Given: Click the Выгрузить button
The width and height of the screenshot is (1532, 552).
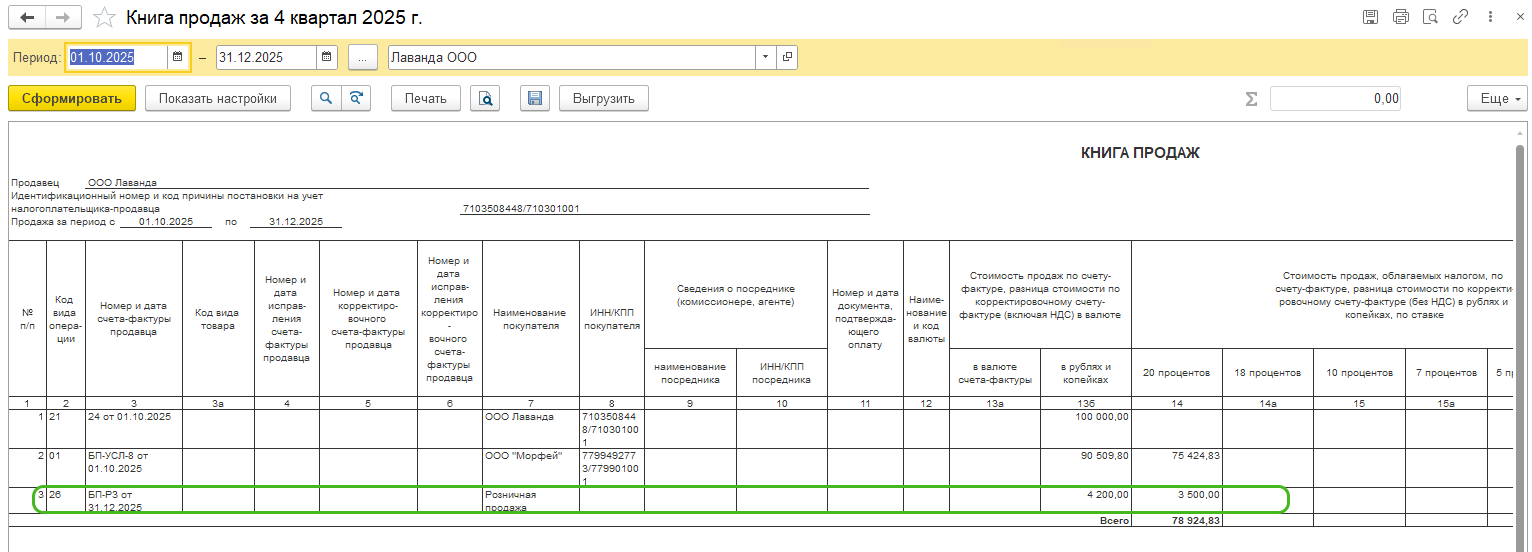Looking at the screenshot, I should click(604, 98).
